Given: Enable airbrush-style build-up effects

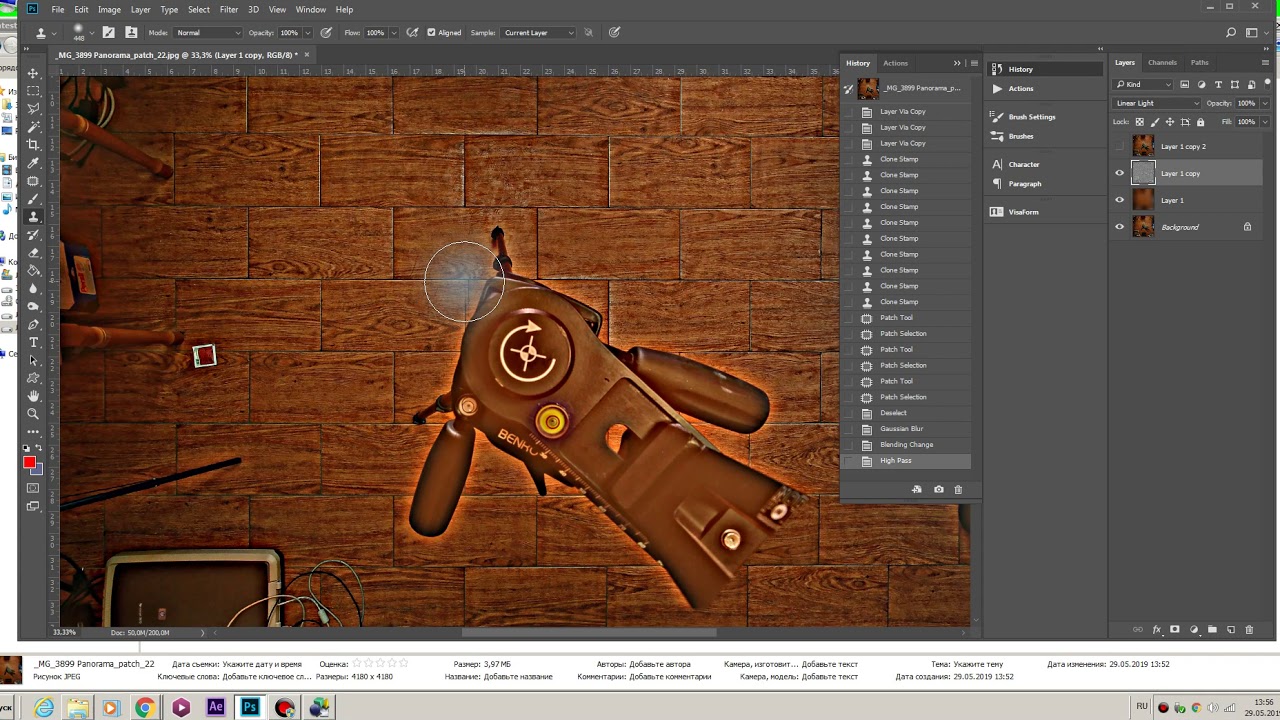Looking at the screenshot, I should point(412,32).
